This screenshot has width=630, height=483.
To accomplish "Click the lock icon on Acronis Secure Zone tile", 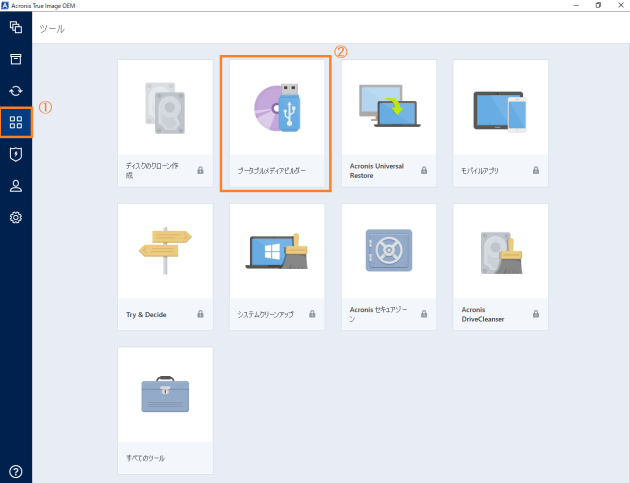I will [x=424, y=314].
